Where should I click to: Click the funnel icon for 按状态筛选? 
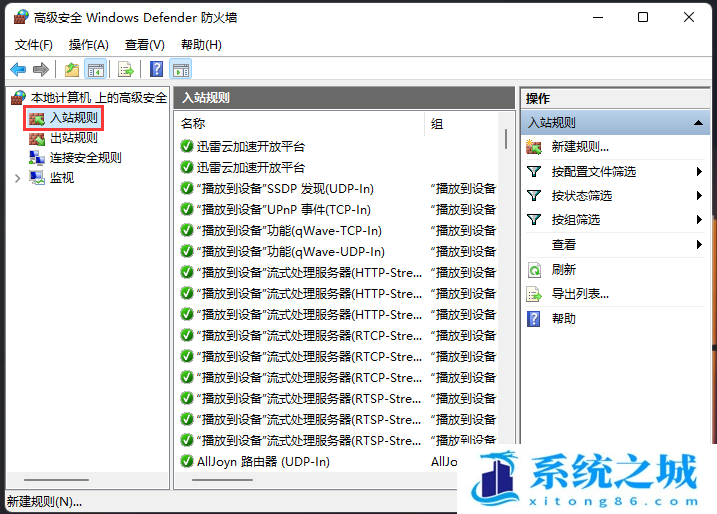534,196
